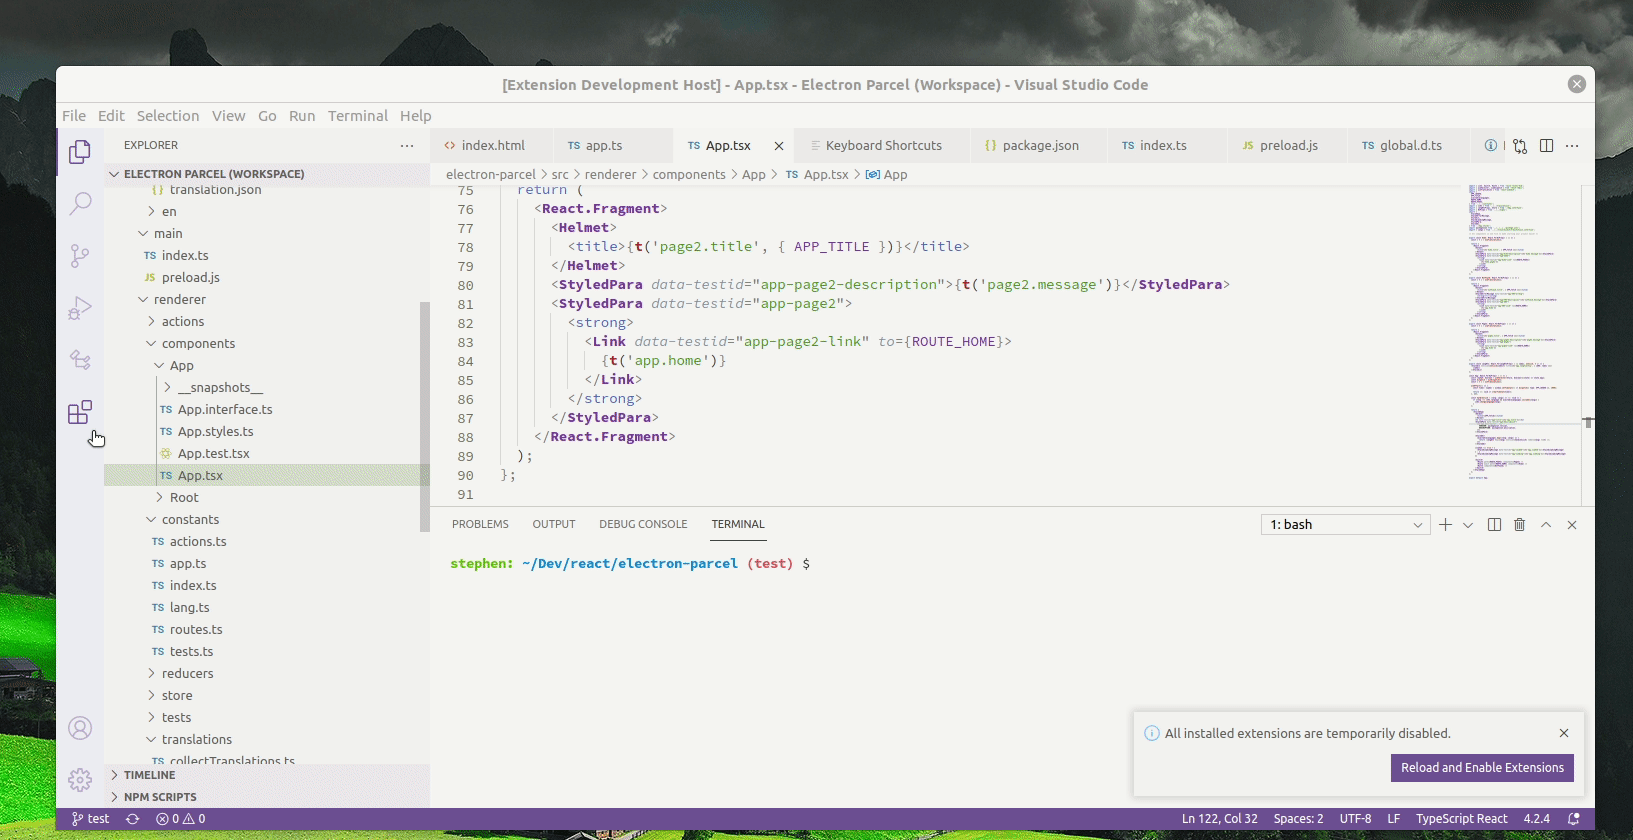Change language mode via TypeScript React
Viewport: 1633px width, 840px height.
tap(1461, 819)
